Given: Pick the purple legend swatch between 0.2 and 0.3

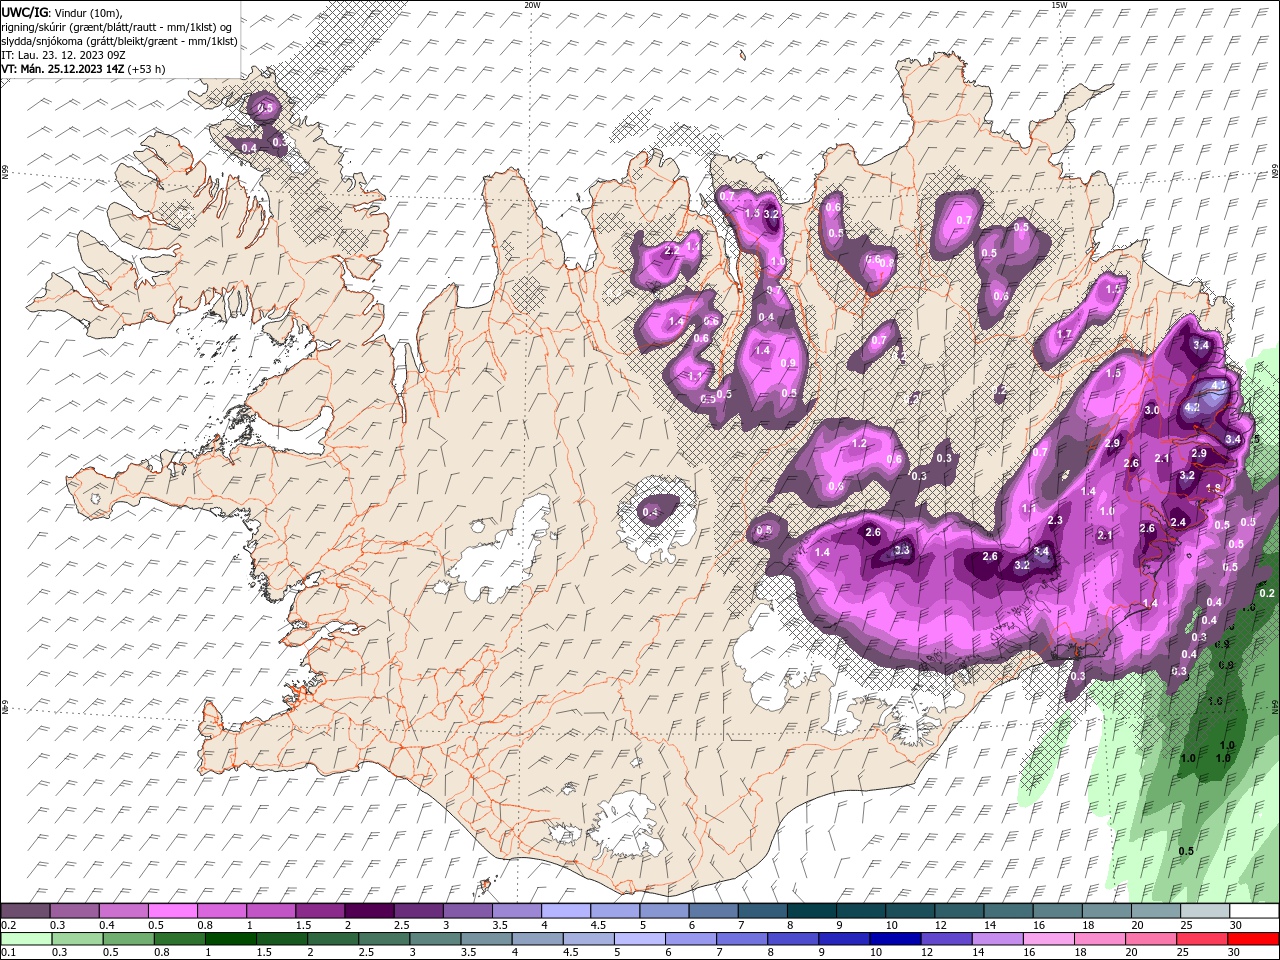Looking at the screenshot, I should click(x=26, y=910).
